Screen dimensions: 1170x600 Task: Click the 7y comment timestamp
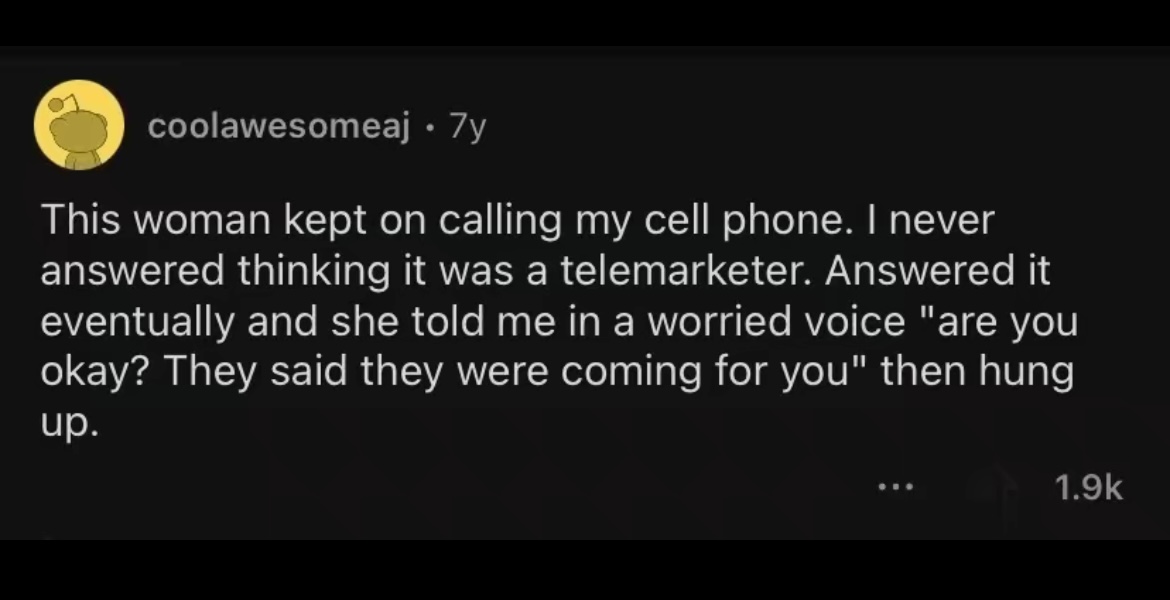[467, 128]
